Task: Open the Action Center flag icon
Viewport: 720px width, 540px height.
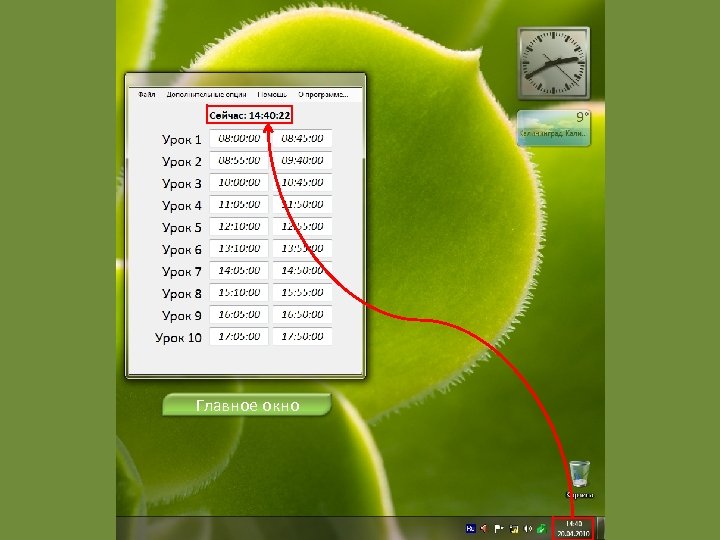Action: (x=499, y=529)
